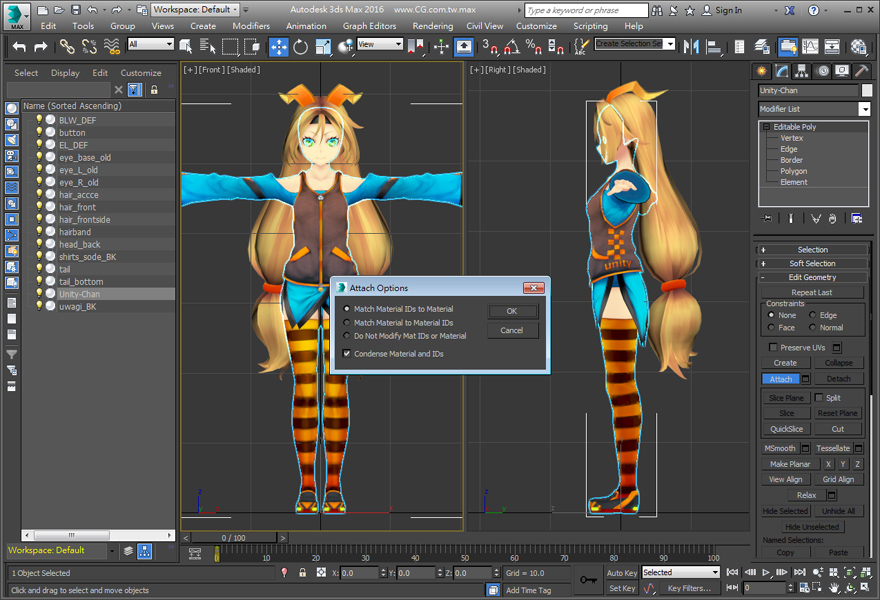The height and width of the screenshot is (600, 880).
Task: Switch to the Hierarchy command panel tab
Action: pos(801,71)
